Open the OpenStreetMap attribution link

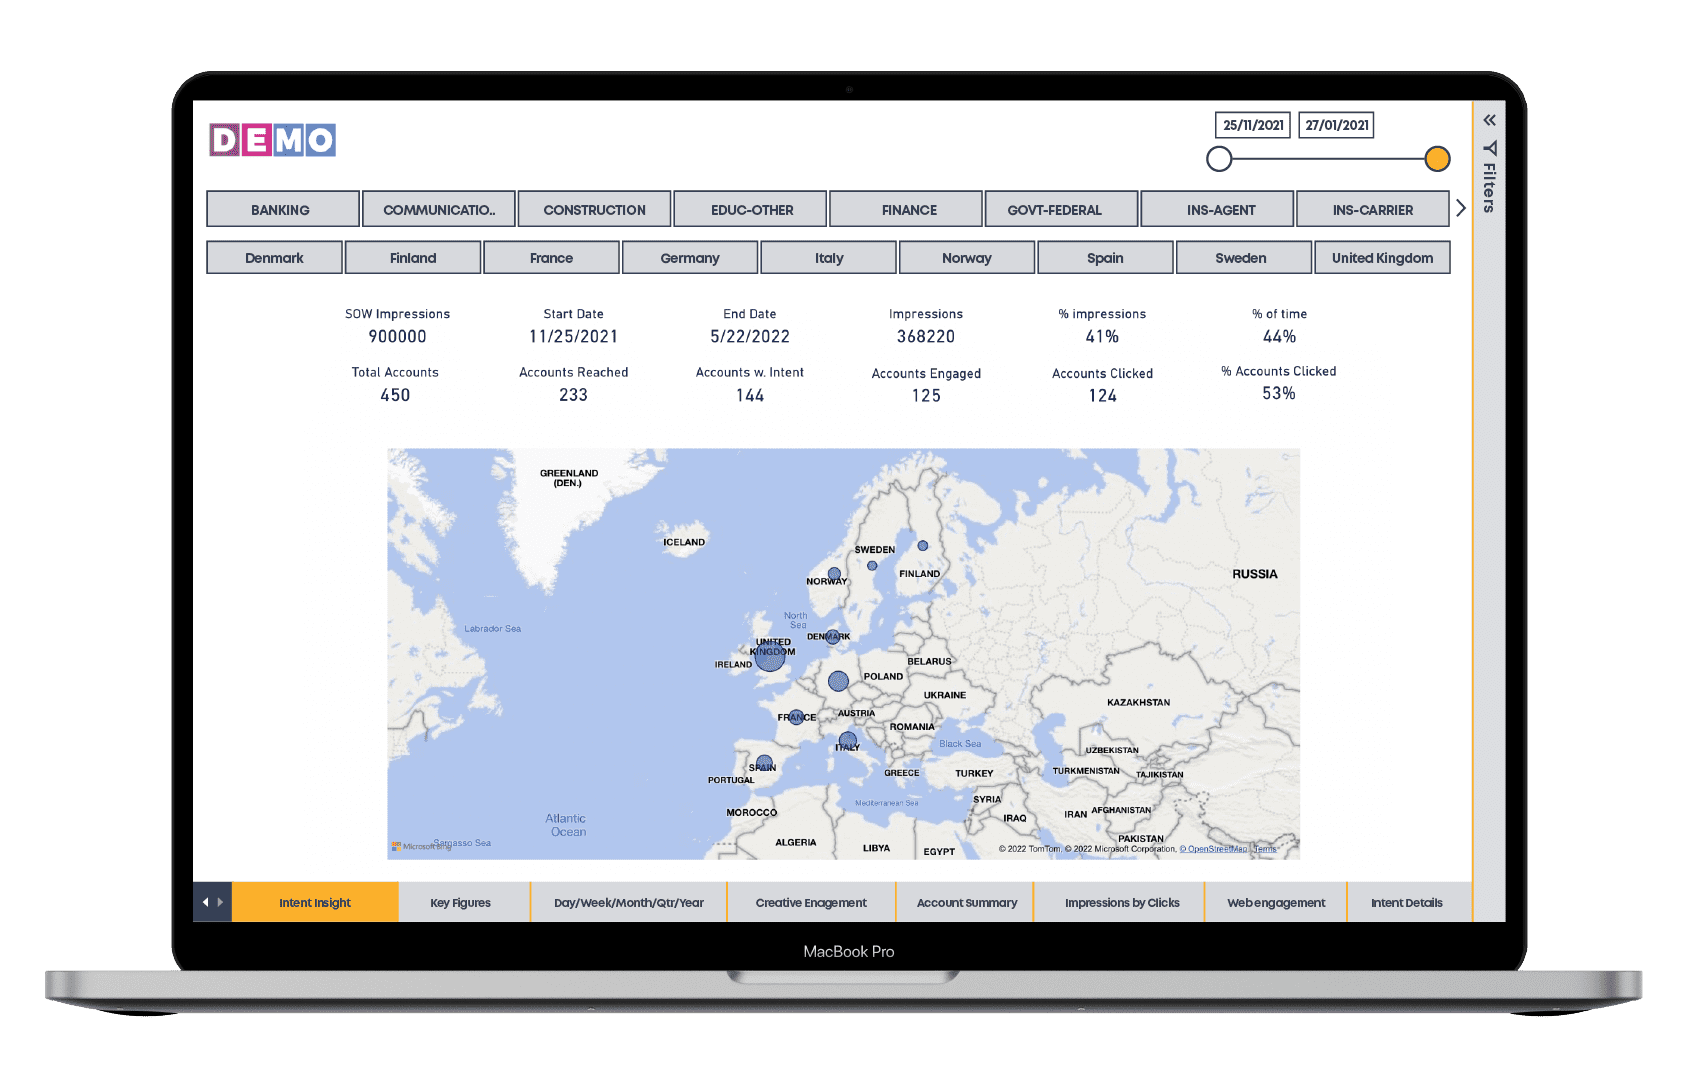[x=1216, y=848]
